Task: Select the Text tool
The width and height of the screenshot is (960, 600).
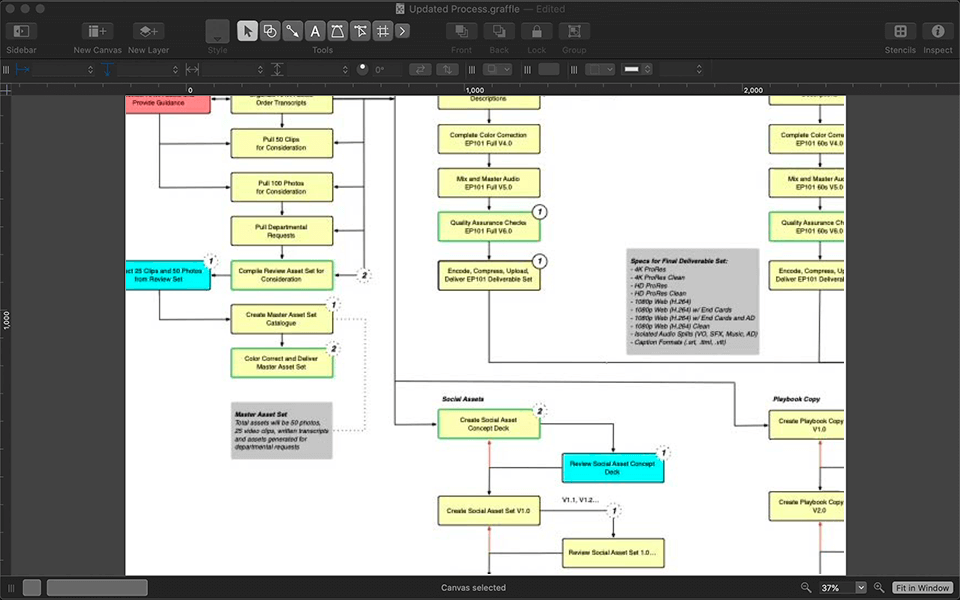Action: pyautogui.click(x=316, y=31)
